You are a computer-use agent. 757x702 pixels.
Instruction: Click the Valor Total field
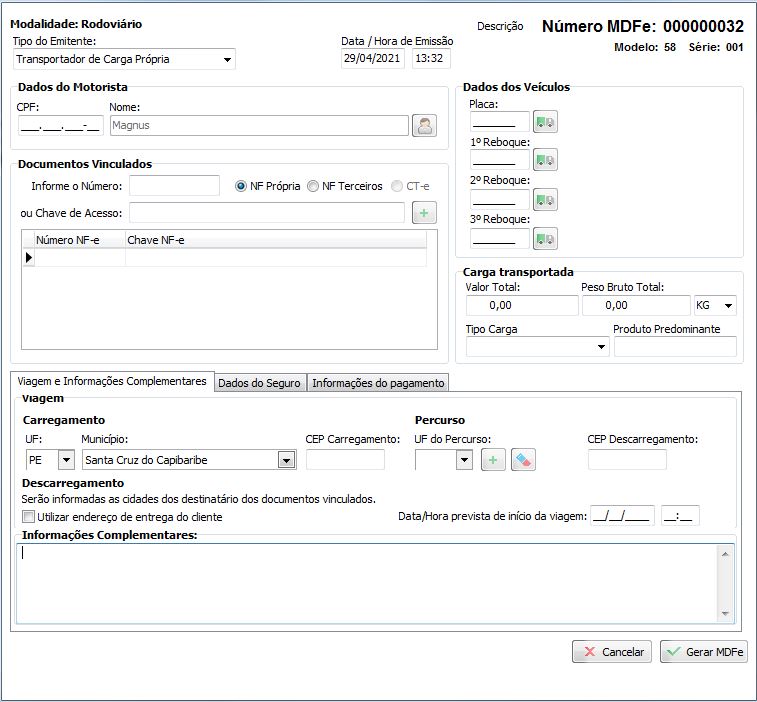pos(522,305)
